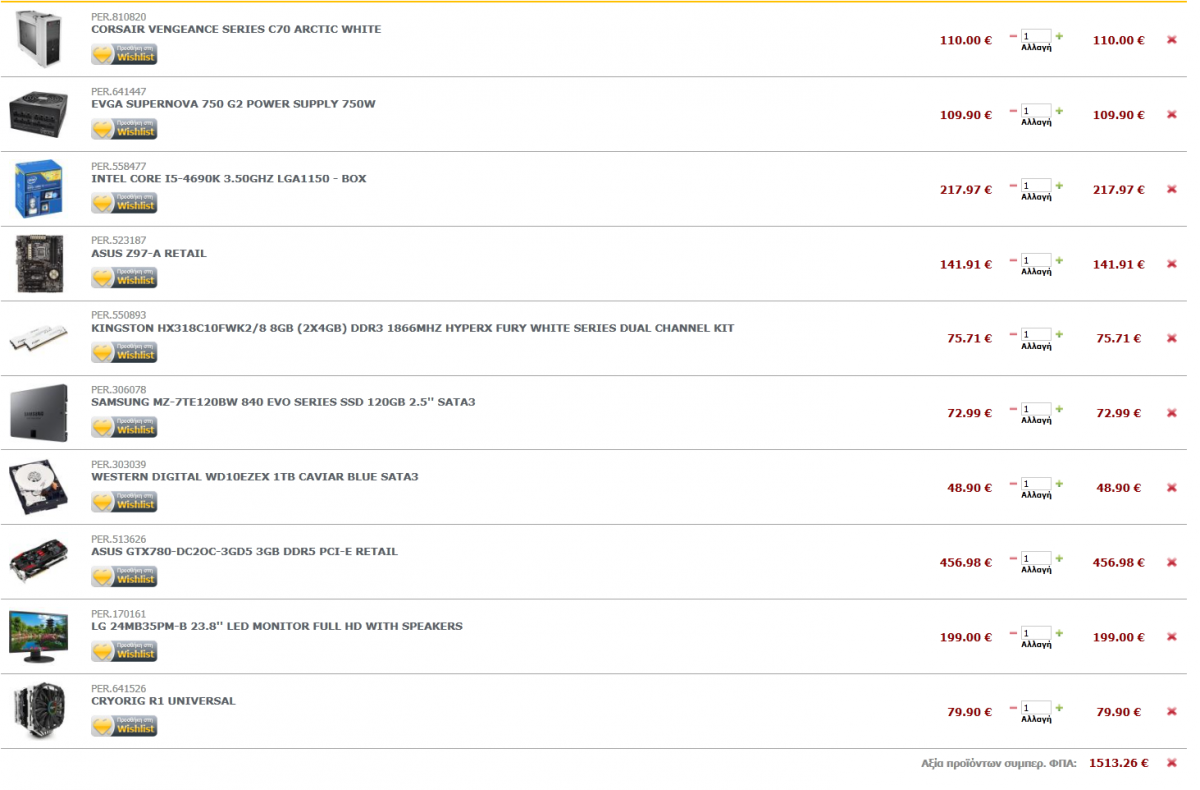Click the red X beside the 1513.26 € total
1200x790 pixels.
(1172, 763)
